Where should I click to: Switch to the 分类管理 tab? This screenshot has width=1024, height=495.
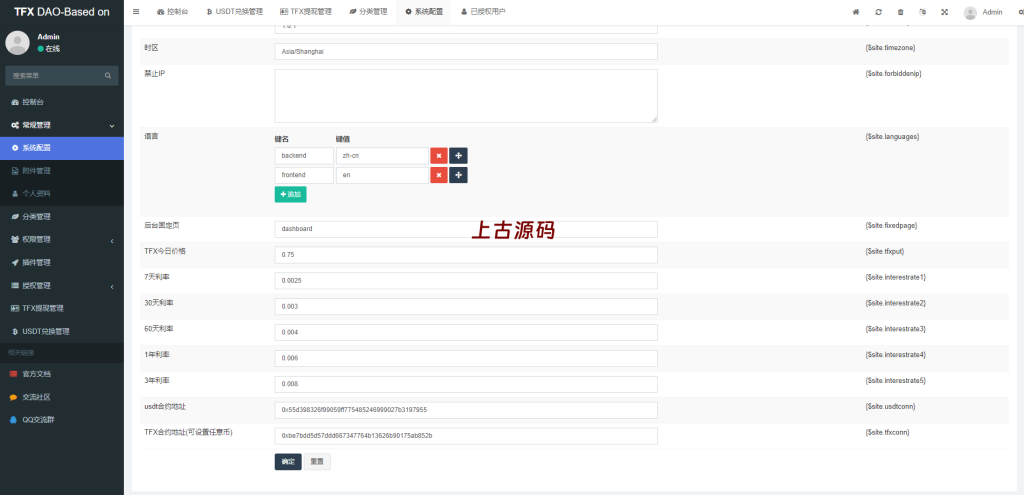click(368, 12)
